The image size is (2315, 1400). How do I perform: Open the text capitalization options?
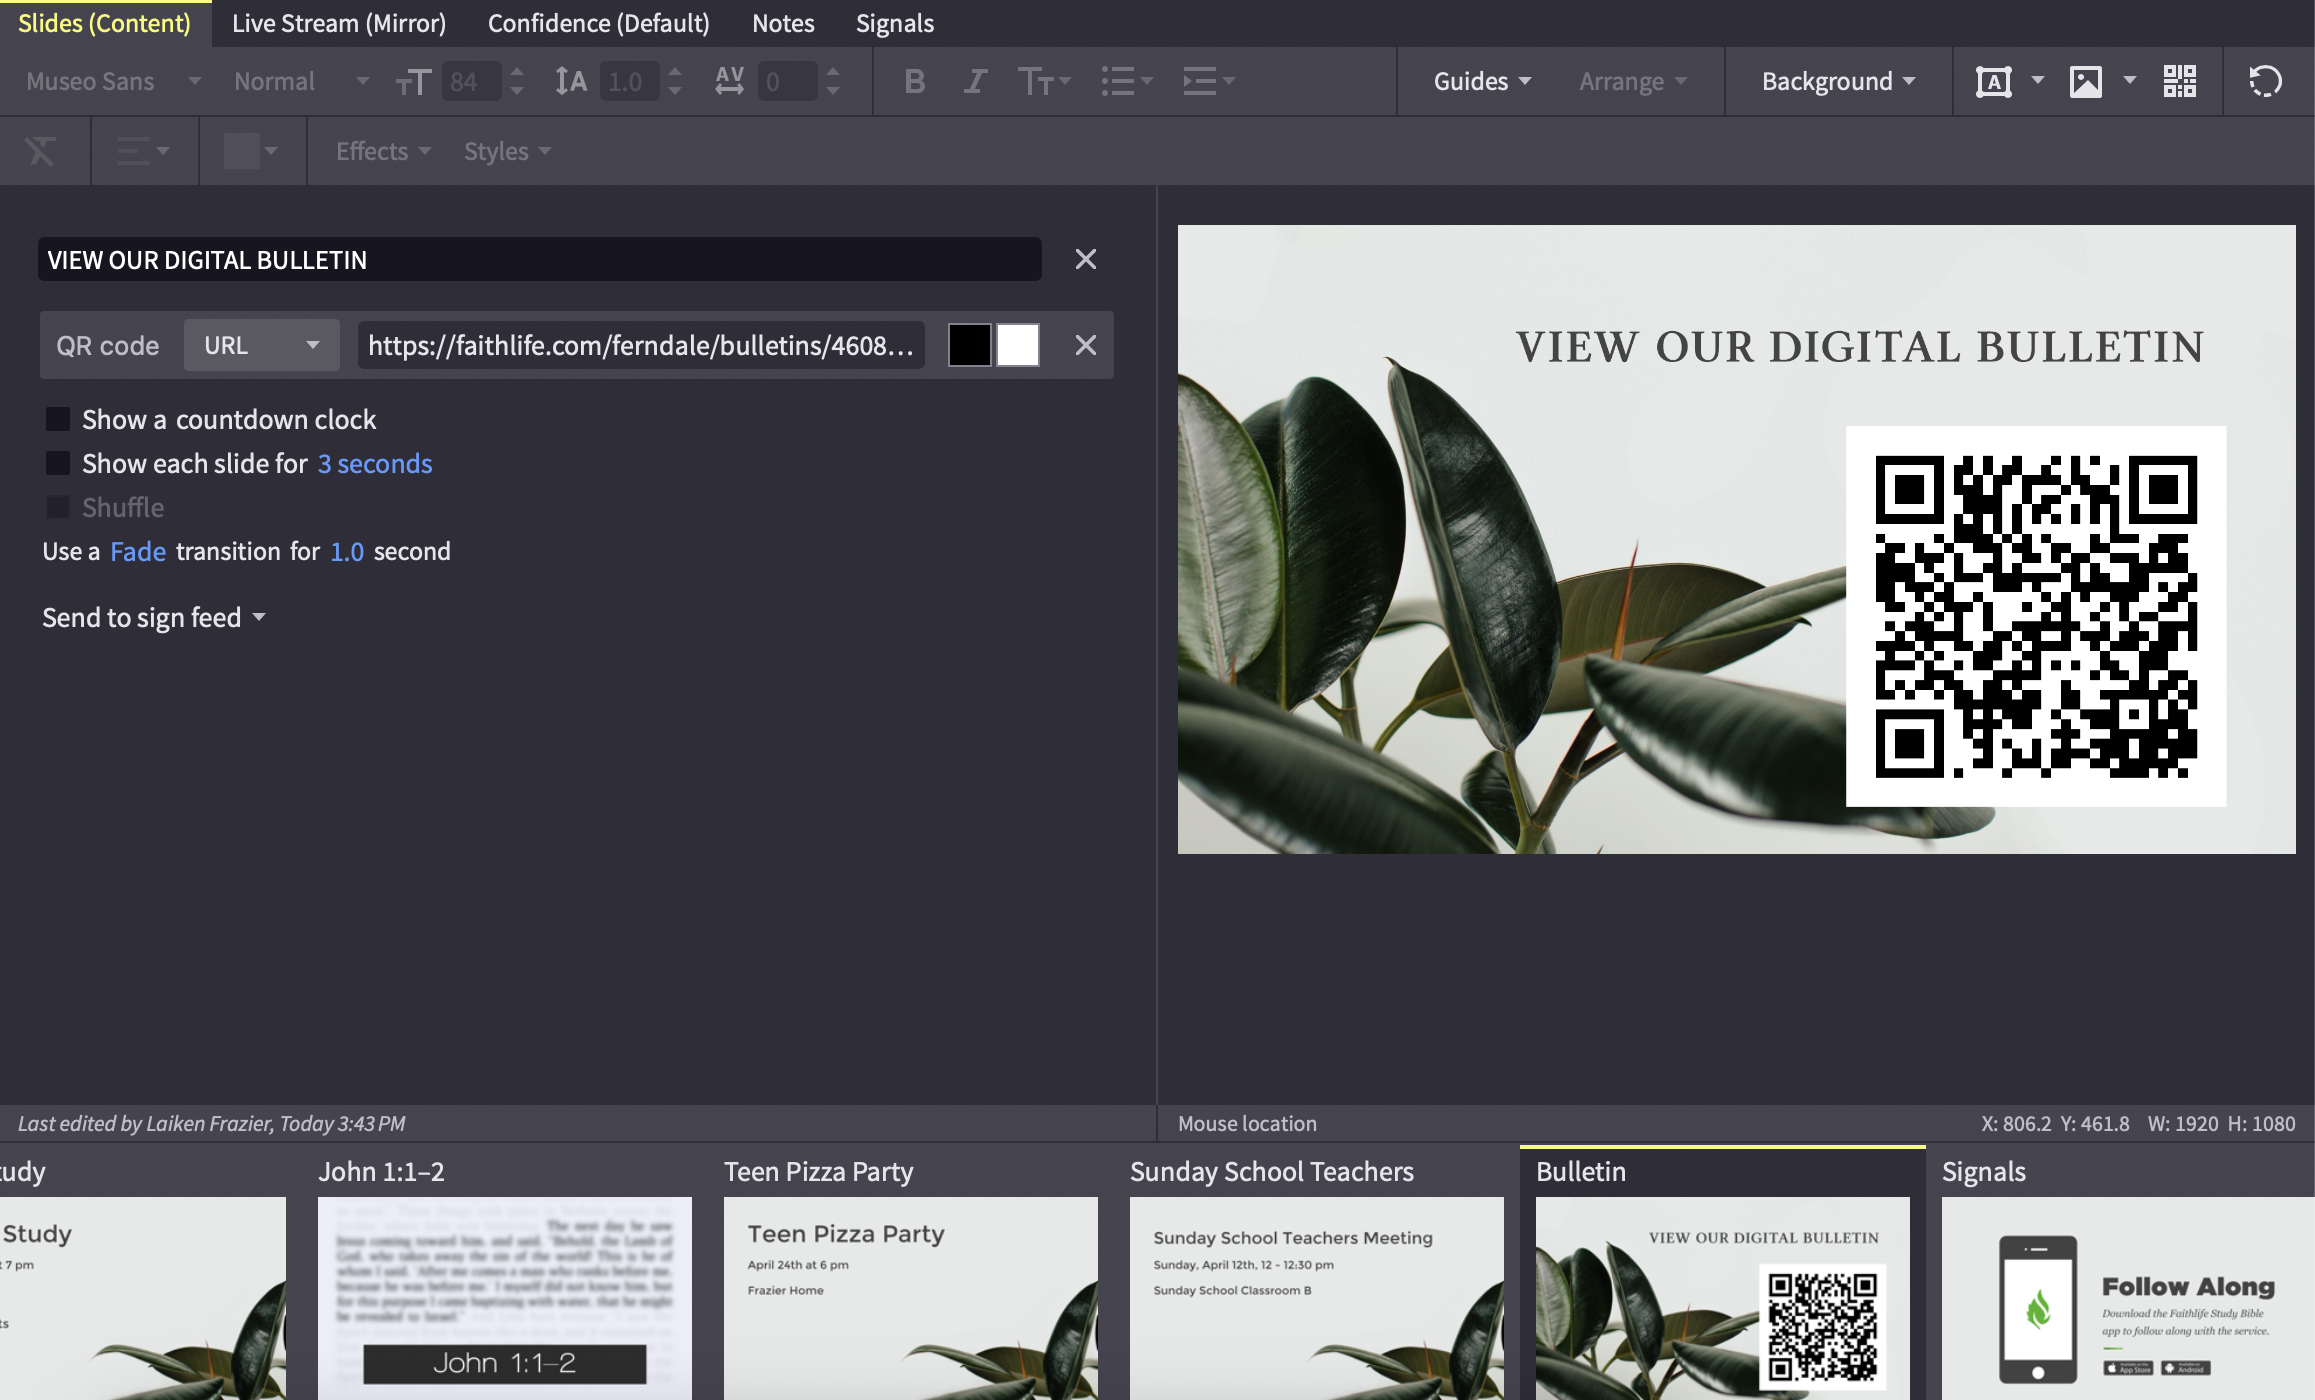1043,81
